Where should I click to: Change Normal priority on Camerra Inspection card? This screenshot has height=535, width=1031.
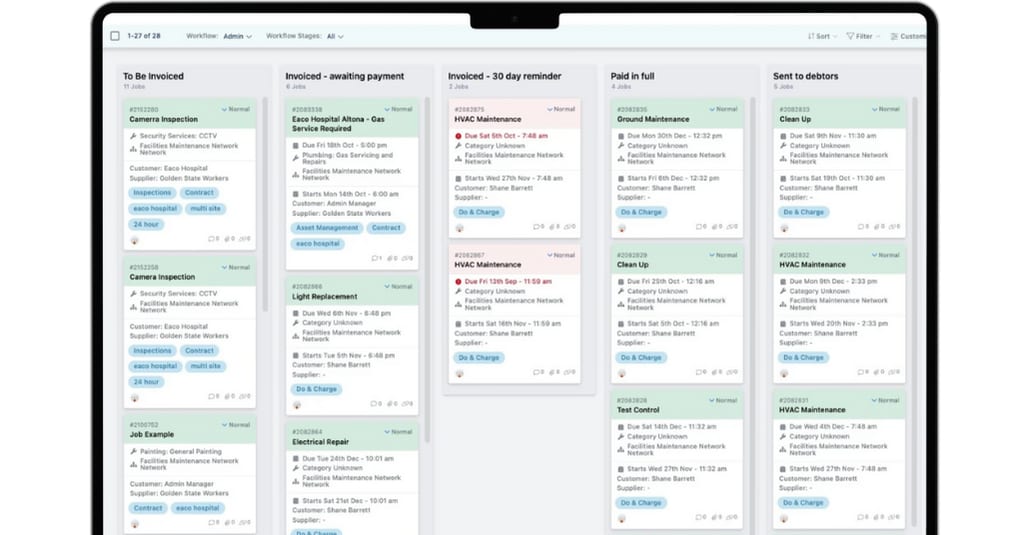235,109
